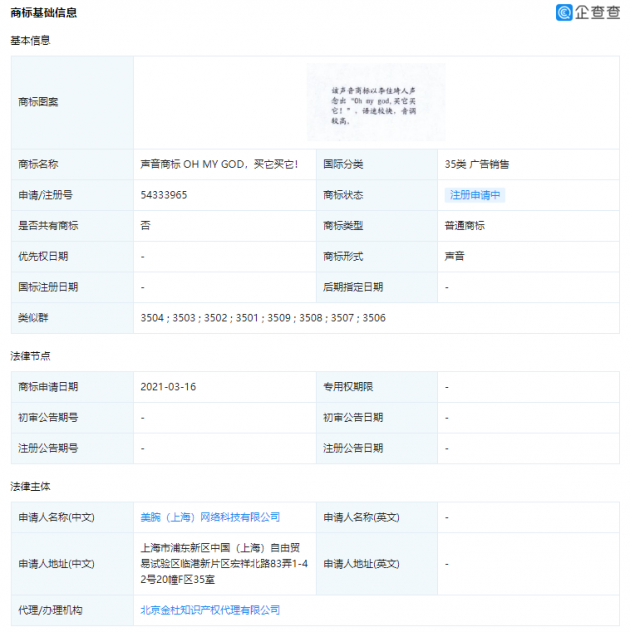Screen dimensions: 630x632
Task: Click the 申请人地址(中文) label cell
Action: coord(73,564)
